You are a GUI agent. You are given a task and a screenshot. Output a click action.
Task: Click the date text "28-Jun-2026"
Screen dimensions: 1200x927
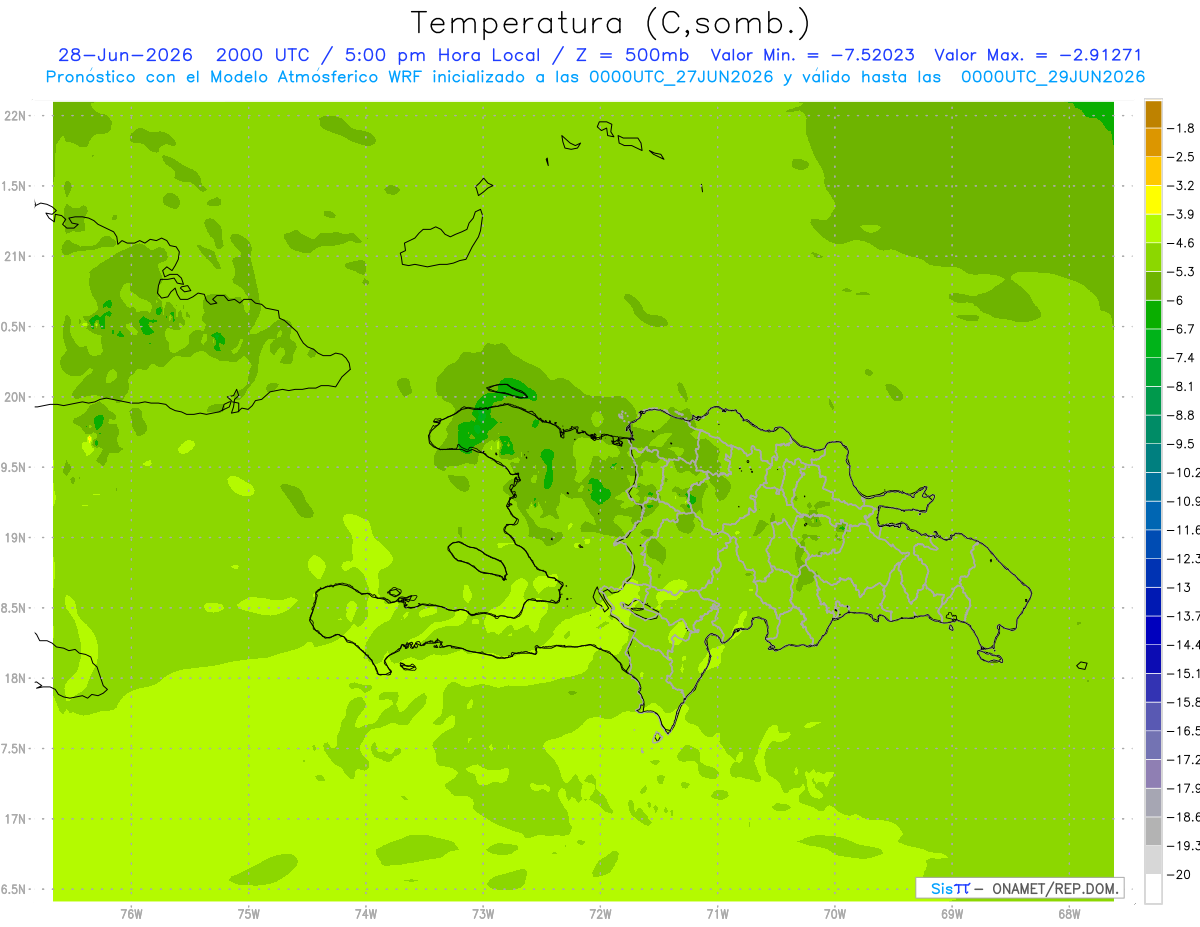coord(125,56)
